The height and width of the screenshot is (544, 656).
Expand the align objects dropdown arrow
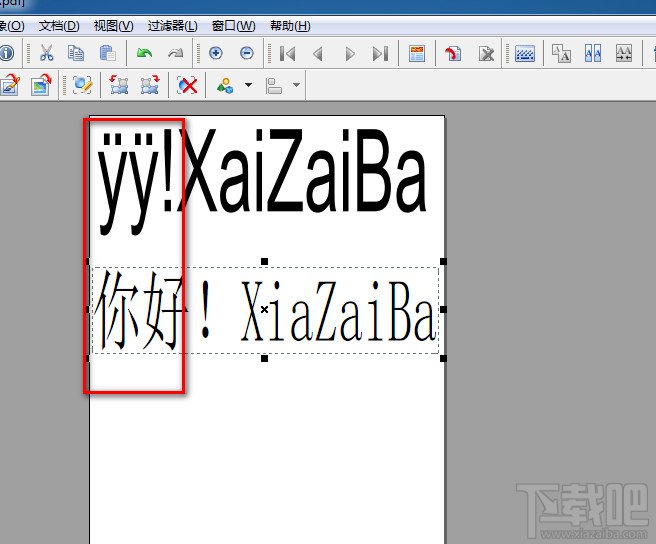pyautogui.click(x=297, y=85)
